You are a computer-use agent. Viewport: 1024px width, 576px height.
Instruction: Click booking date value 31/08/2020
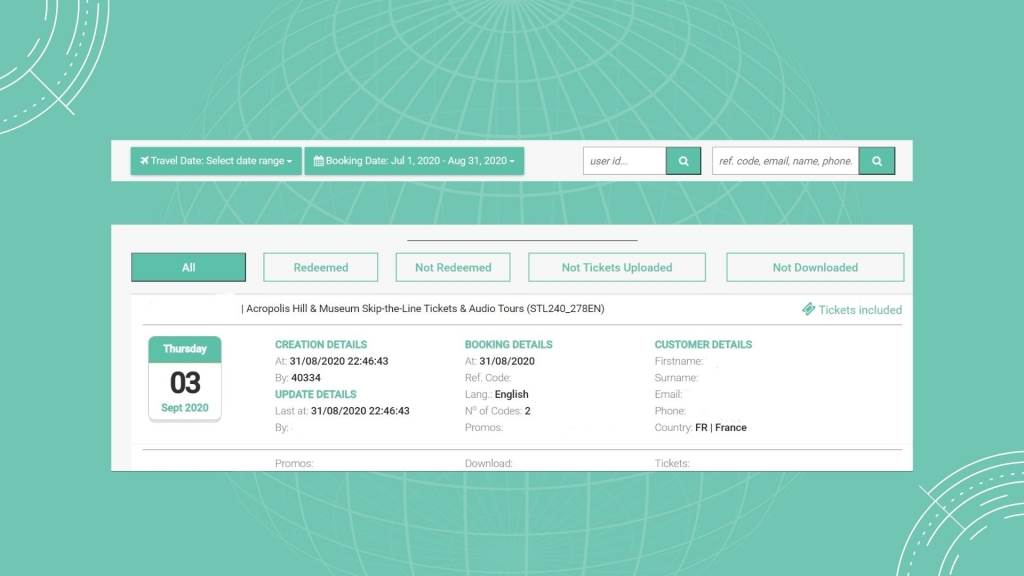click(507, 361)
